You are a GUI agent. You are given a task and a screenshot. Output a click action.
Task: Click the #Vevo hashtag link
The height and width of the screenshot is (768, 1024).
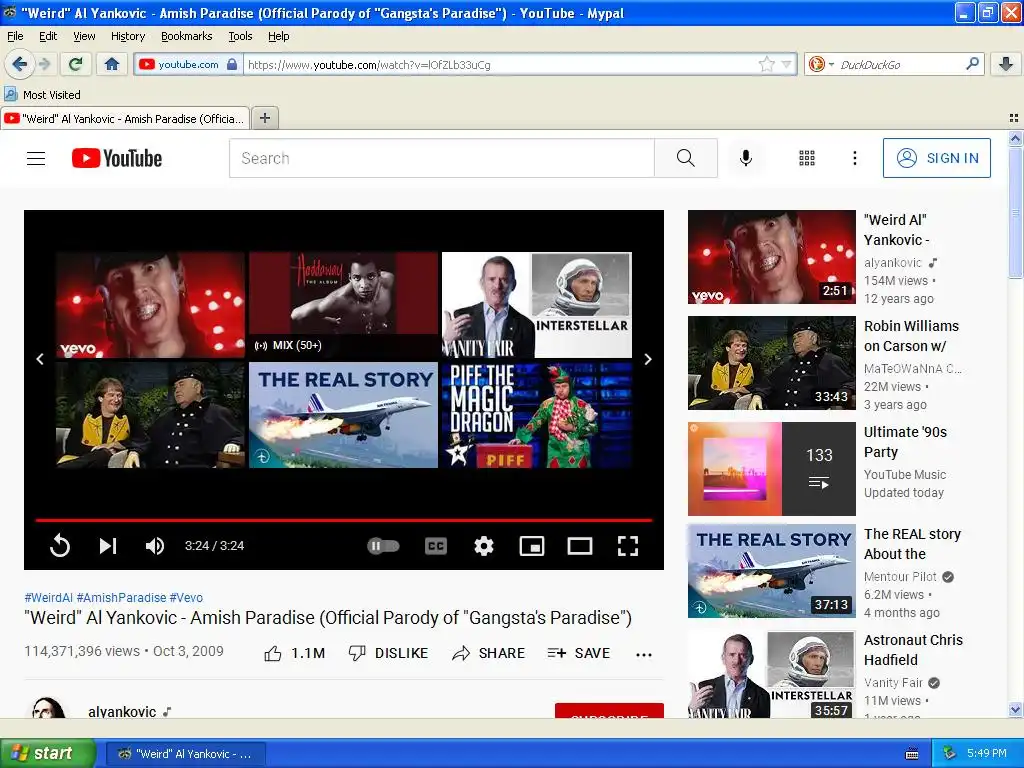click(186, 598)
